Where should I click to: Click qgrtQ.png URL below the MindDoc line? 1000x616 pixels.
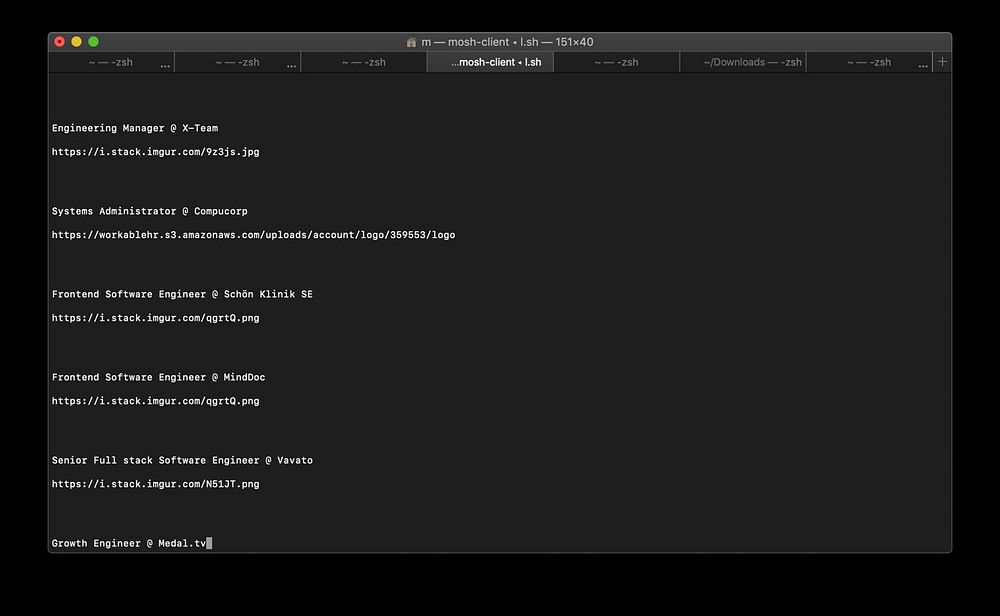(156, 400)
